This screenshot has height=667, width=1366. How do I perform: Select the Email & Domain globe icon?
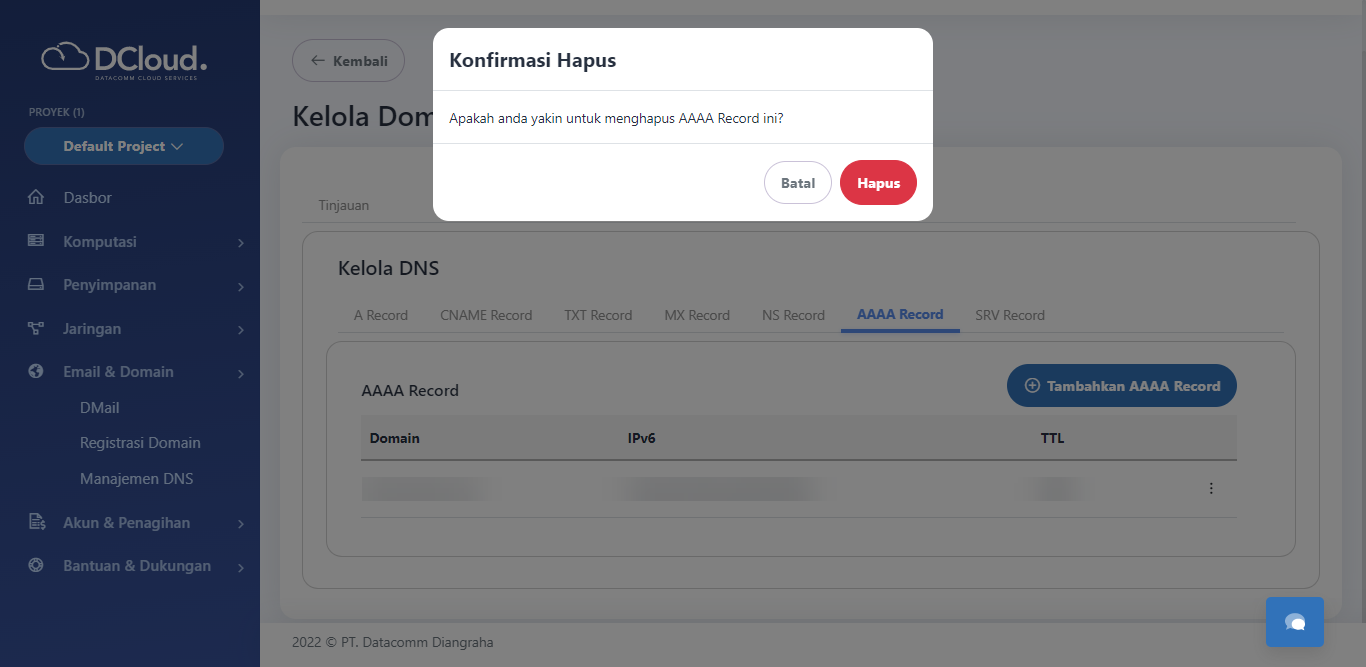[x=37, y=371]
